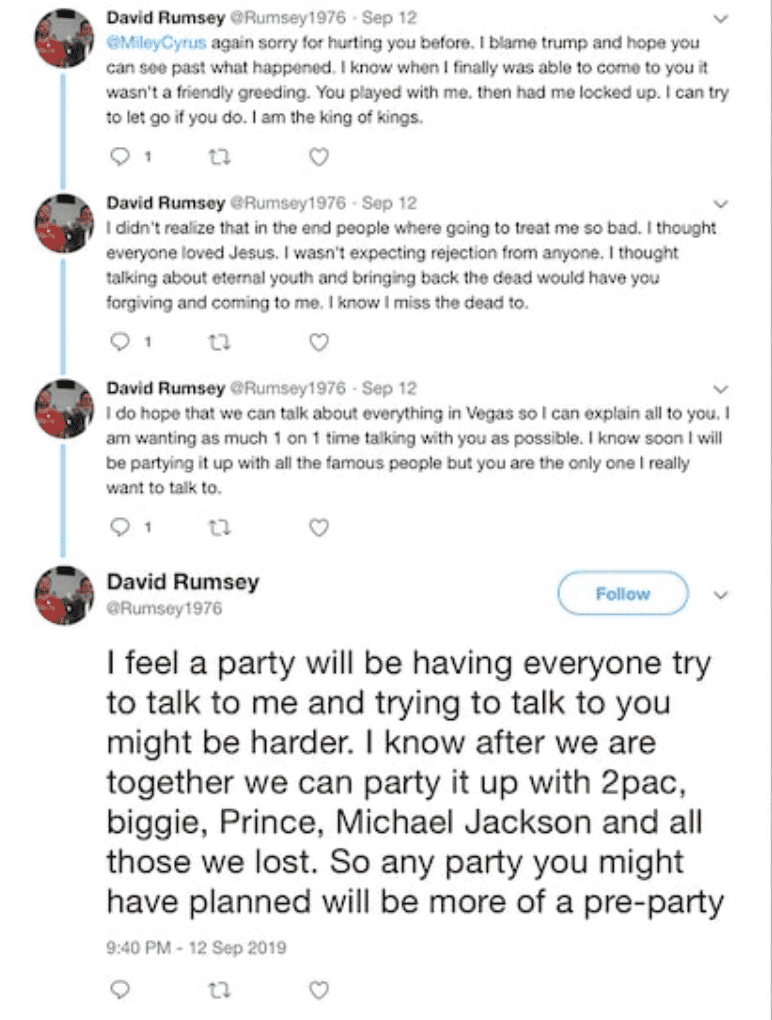Retweet the main pre-party tweet

tap(219, 990)
